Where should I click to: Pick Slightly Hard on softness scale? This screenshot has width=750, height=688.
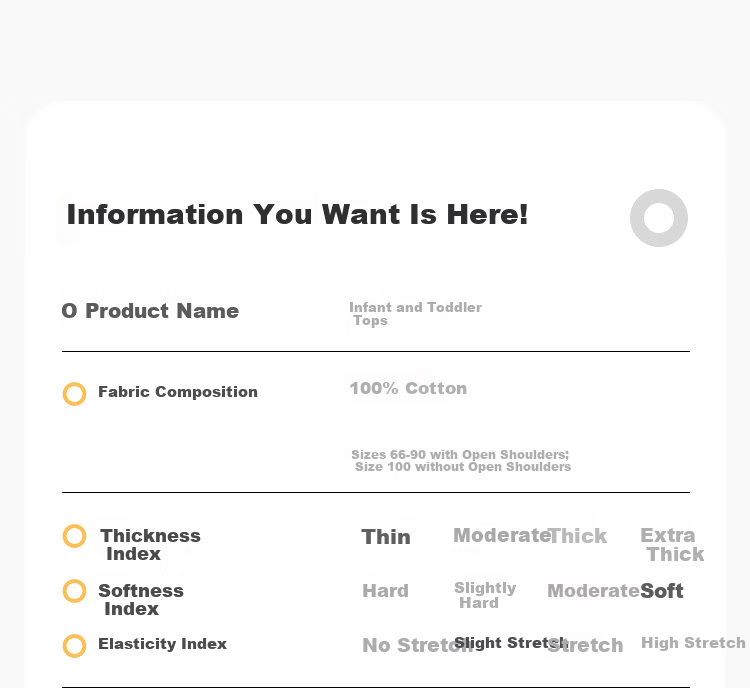[485, 595]
